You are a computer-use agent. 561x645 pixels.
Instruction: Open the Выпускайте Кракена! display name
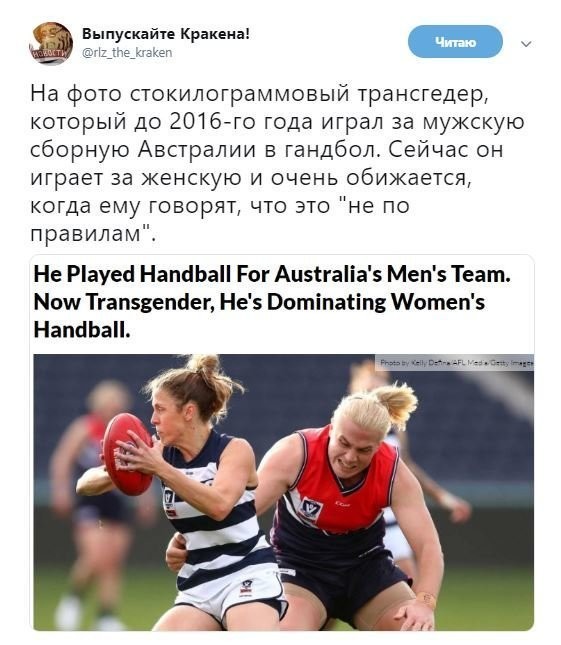[166, 33]
